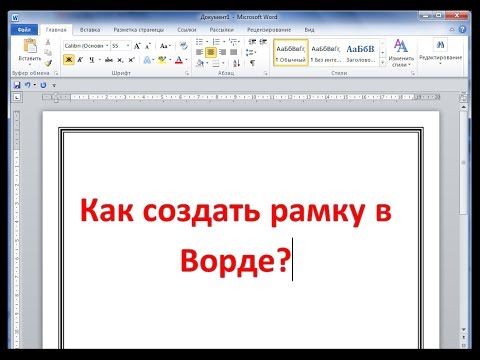Justify paragraph text

tap(233, 52)
